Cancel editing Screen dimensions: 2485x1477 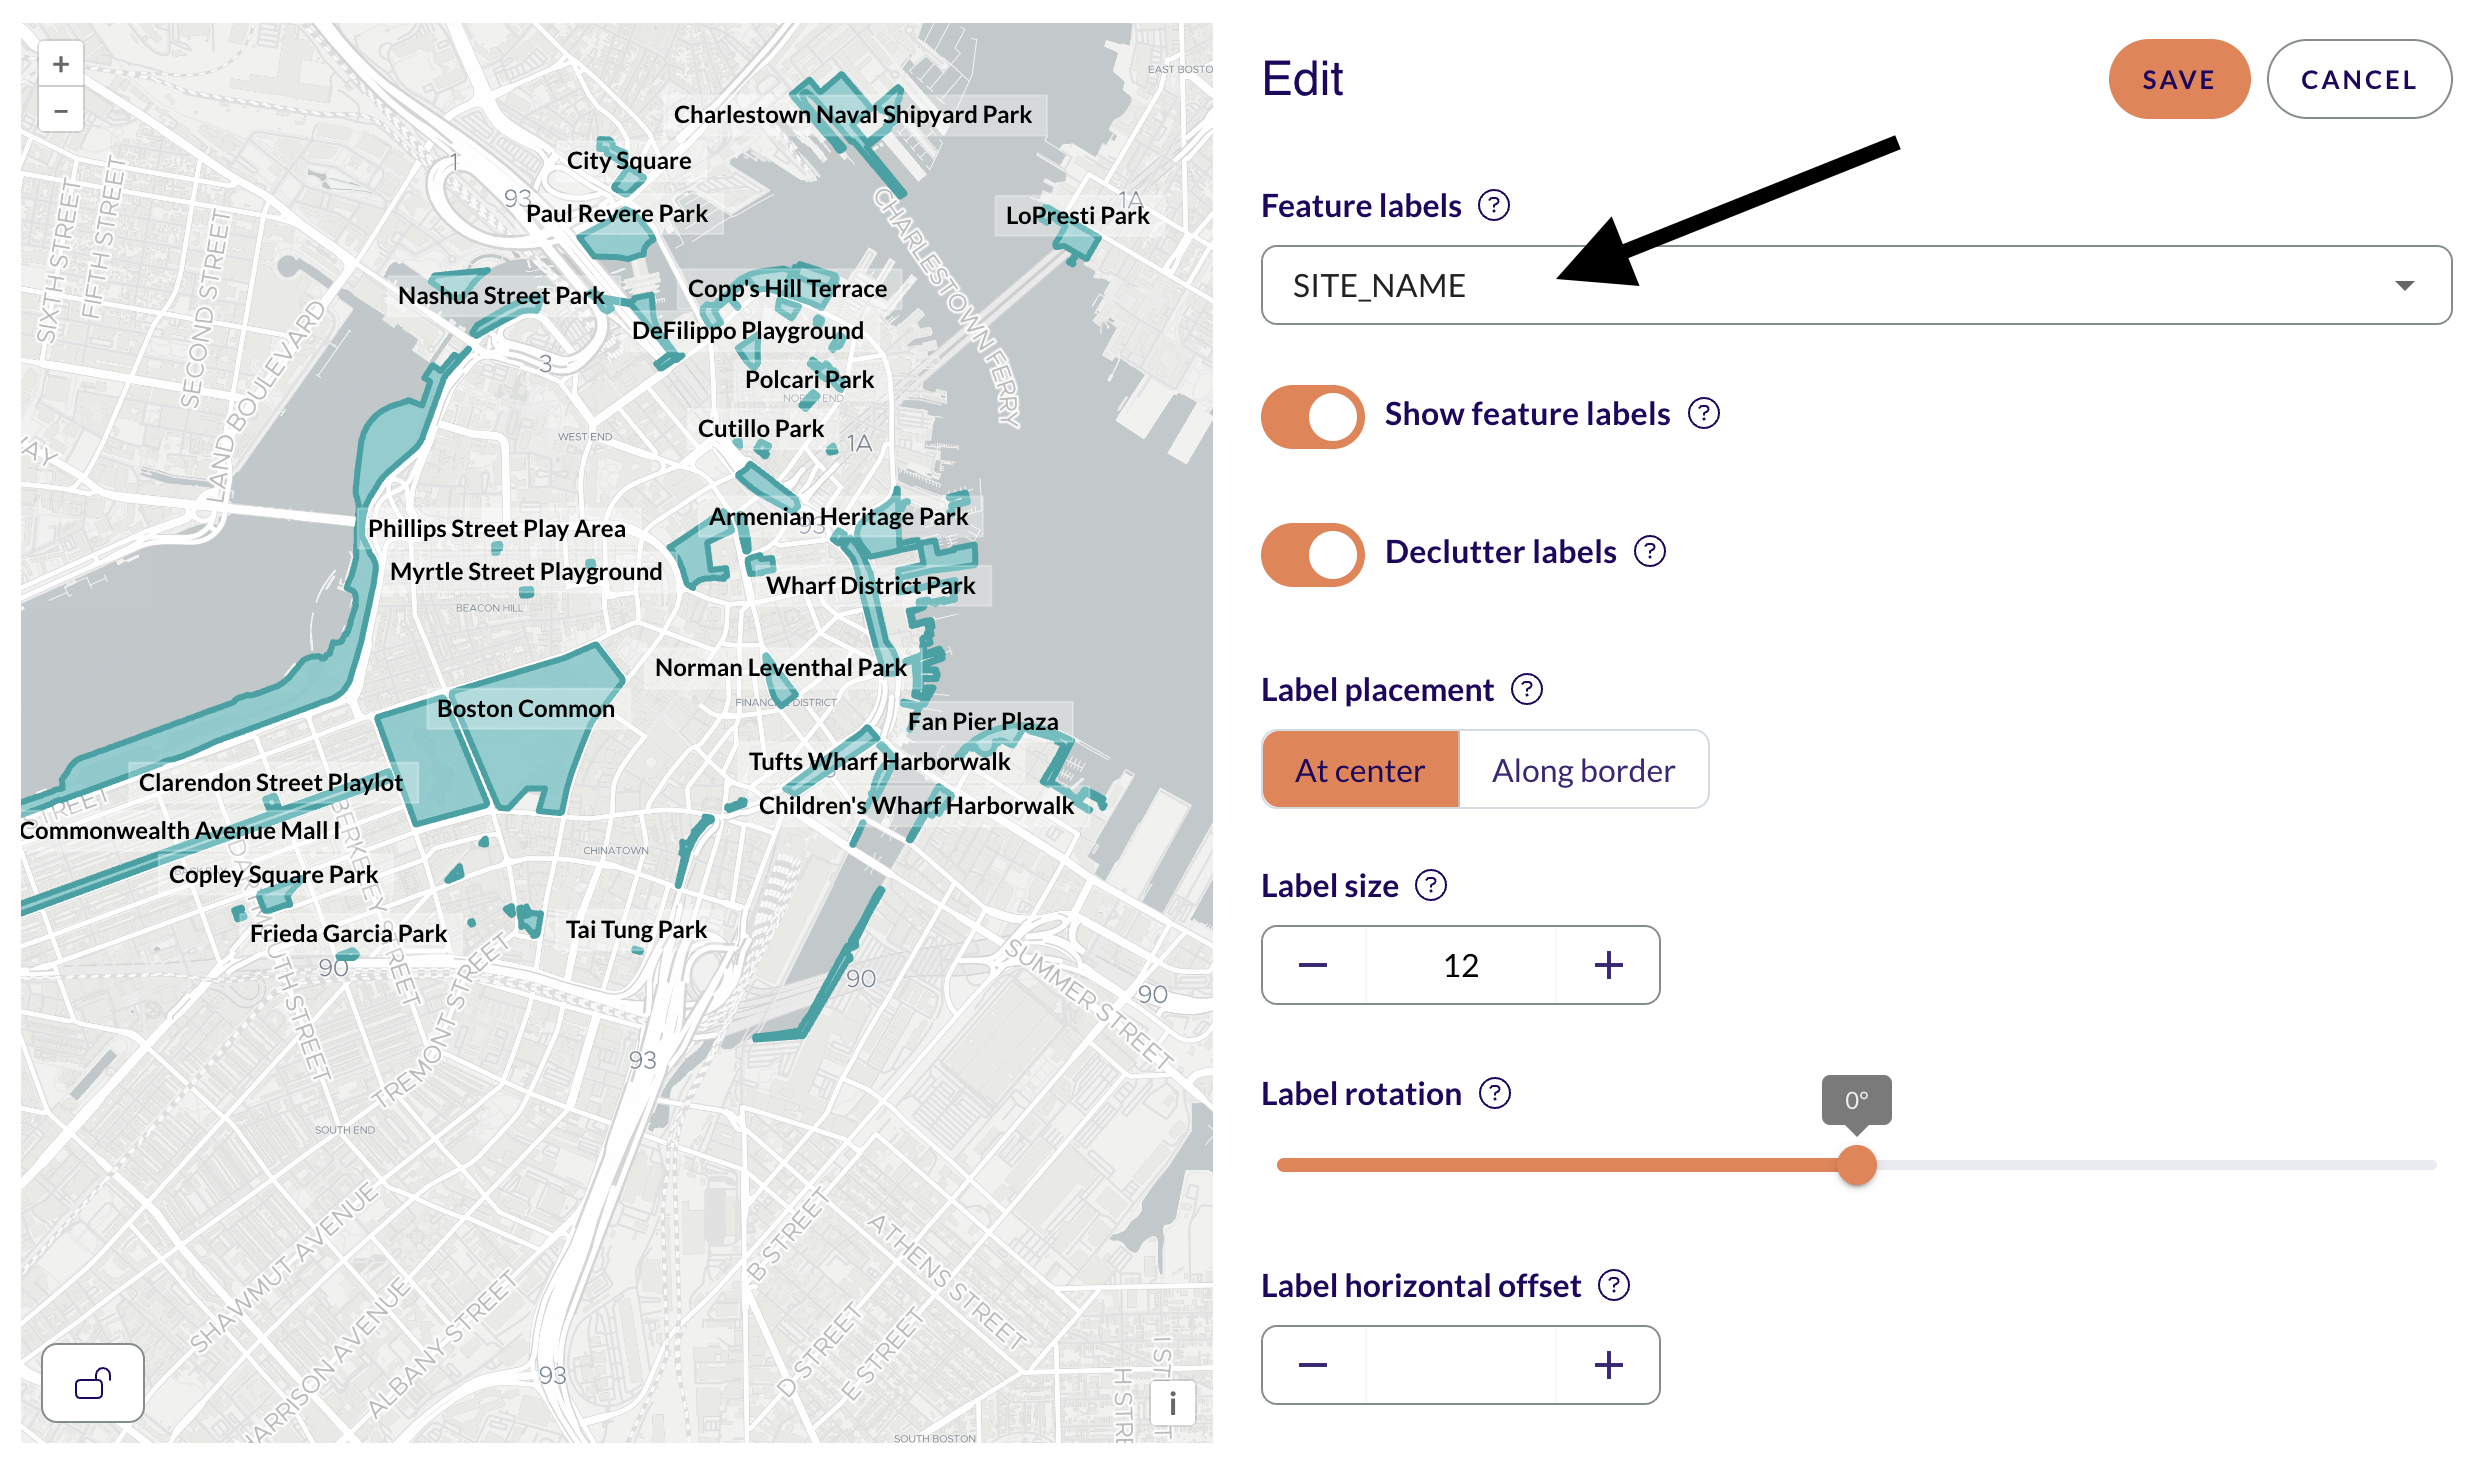pyautogui.click(x=2359, y=79)
